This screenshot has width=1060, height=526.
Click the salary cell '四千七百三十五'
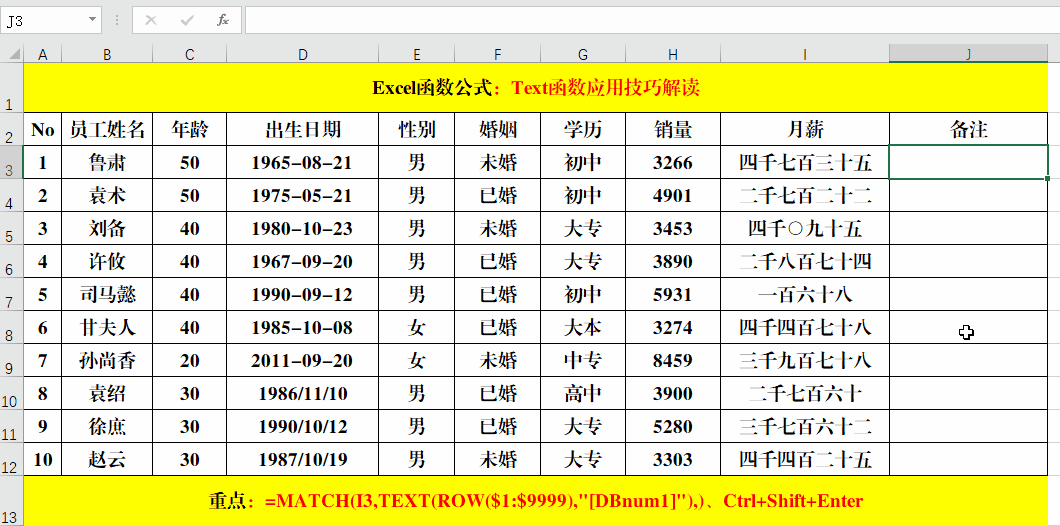point(804,162)
